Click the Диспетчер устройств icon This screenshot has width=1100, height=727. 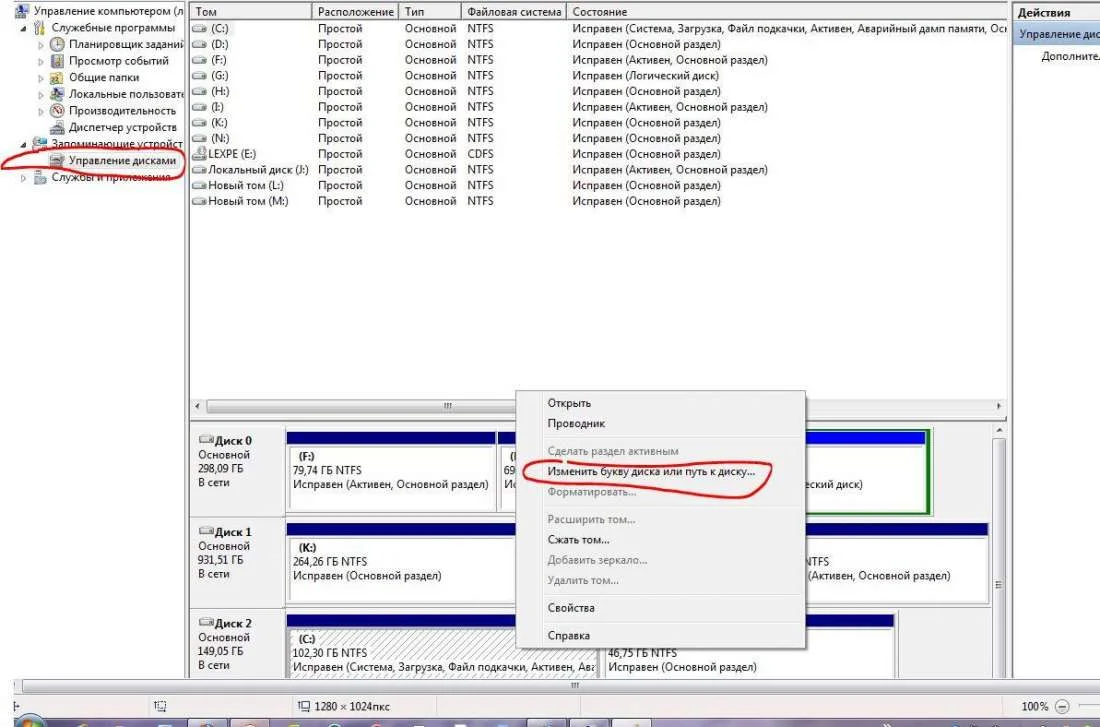pos(58,127)
